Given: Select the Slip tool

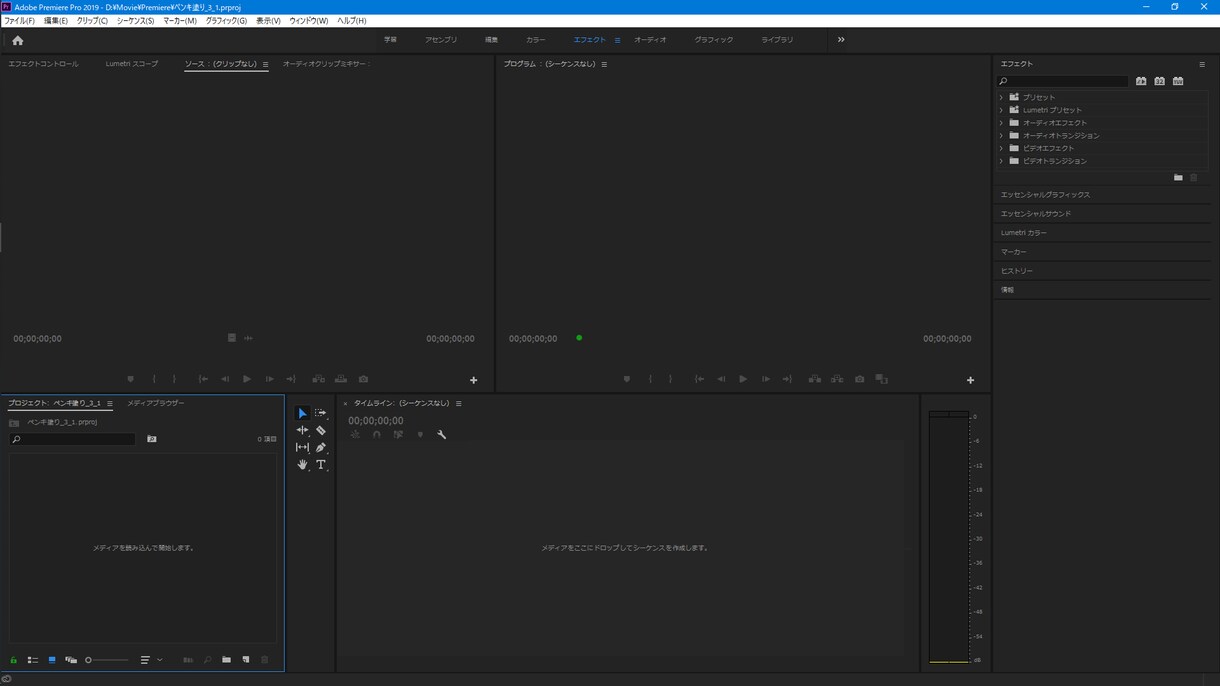Looking at the screenshot, I should 302,447.
